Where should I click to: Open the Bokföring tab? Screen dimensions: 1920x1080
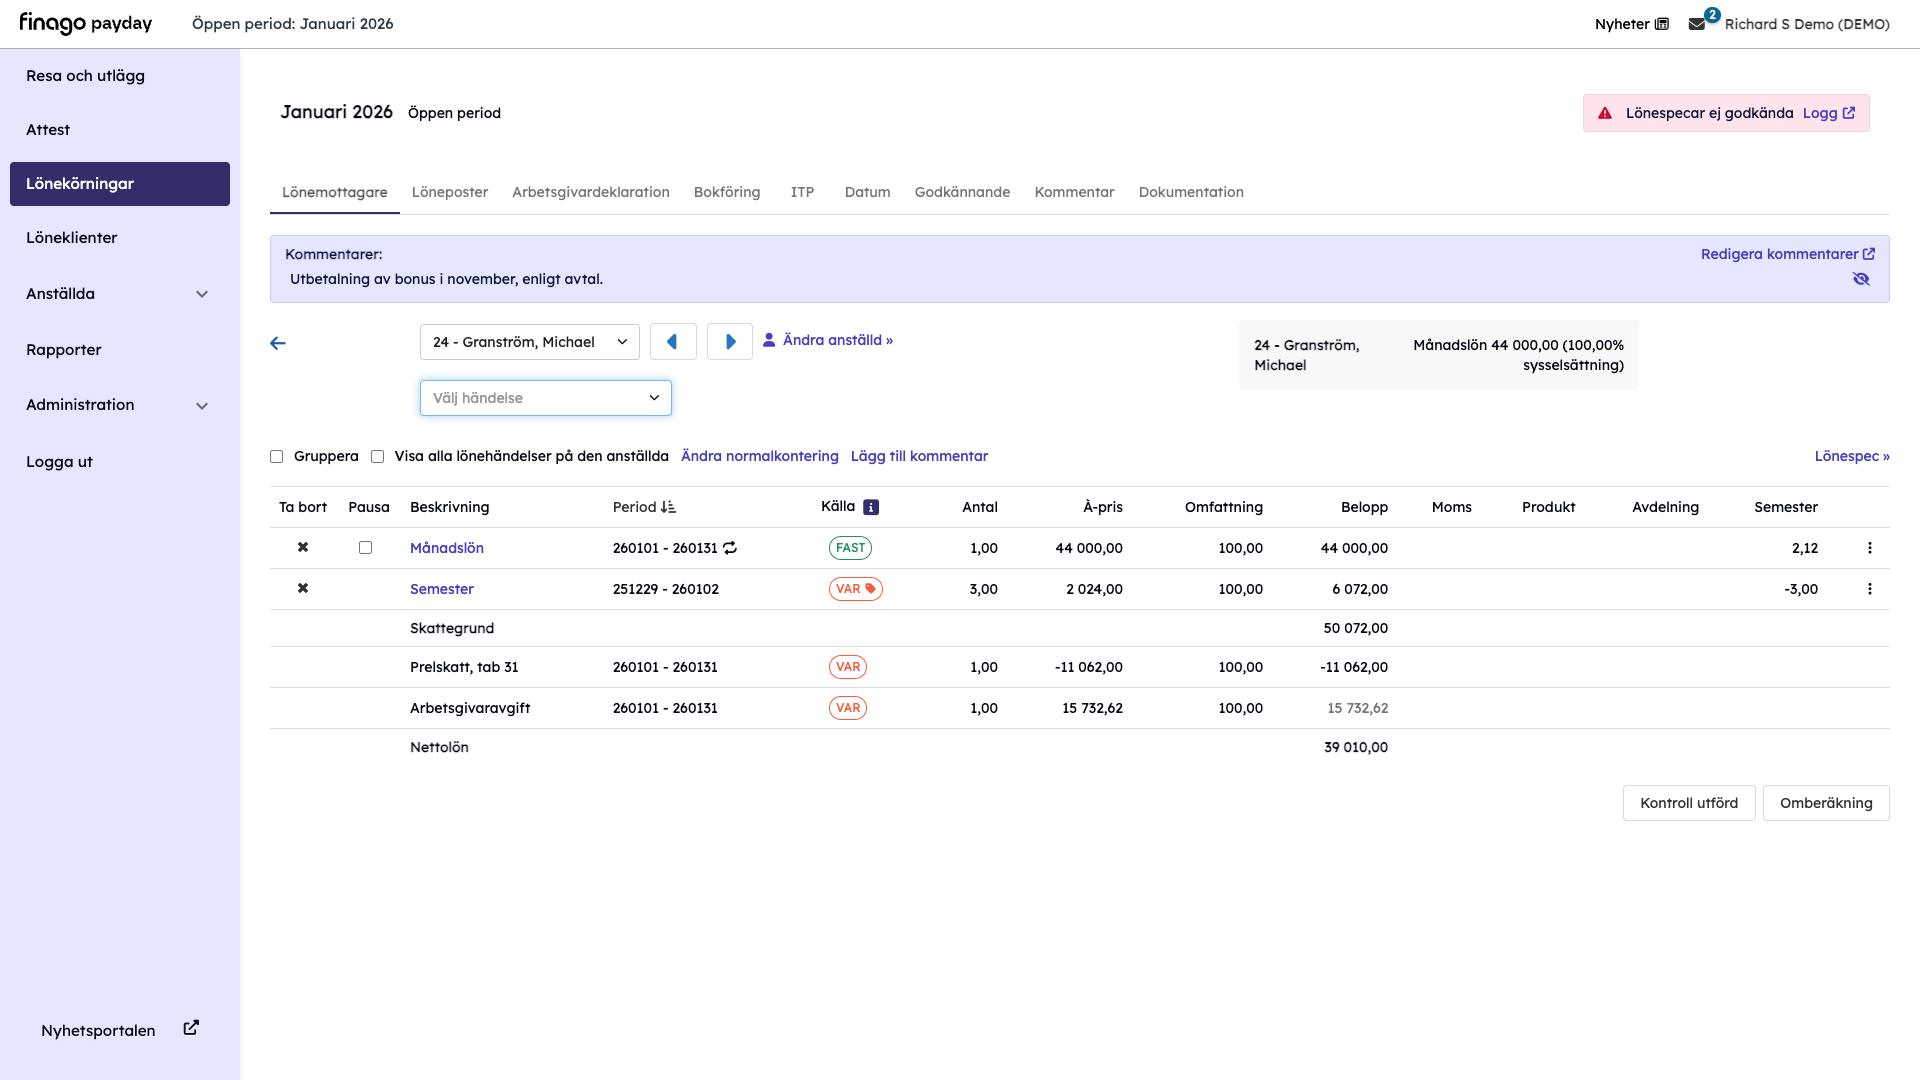727,192
